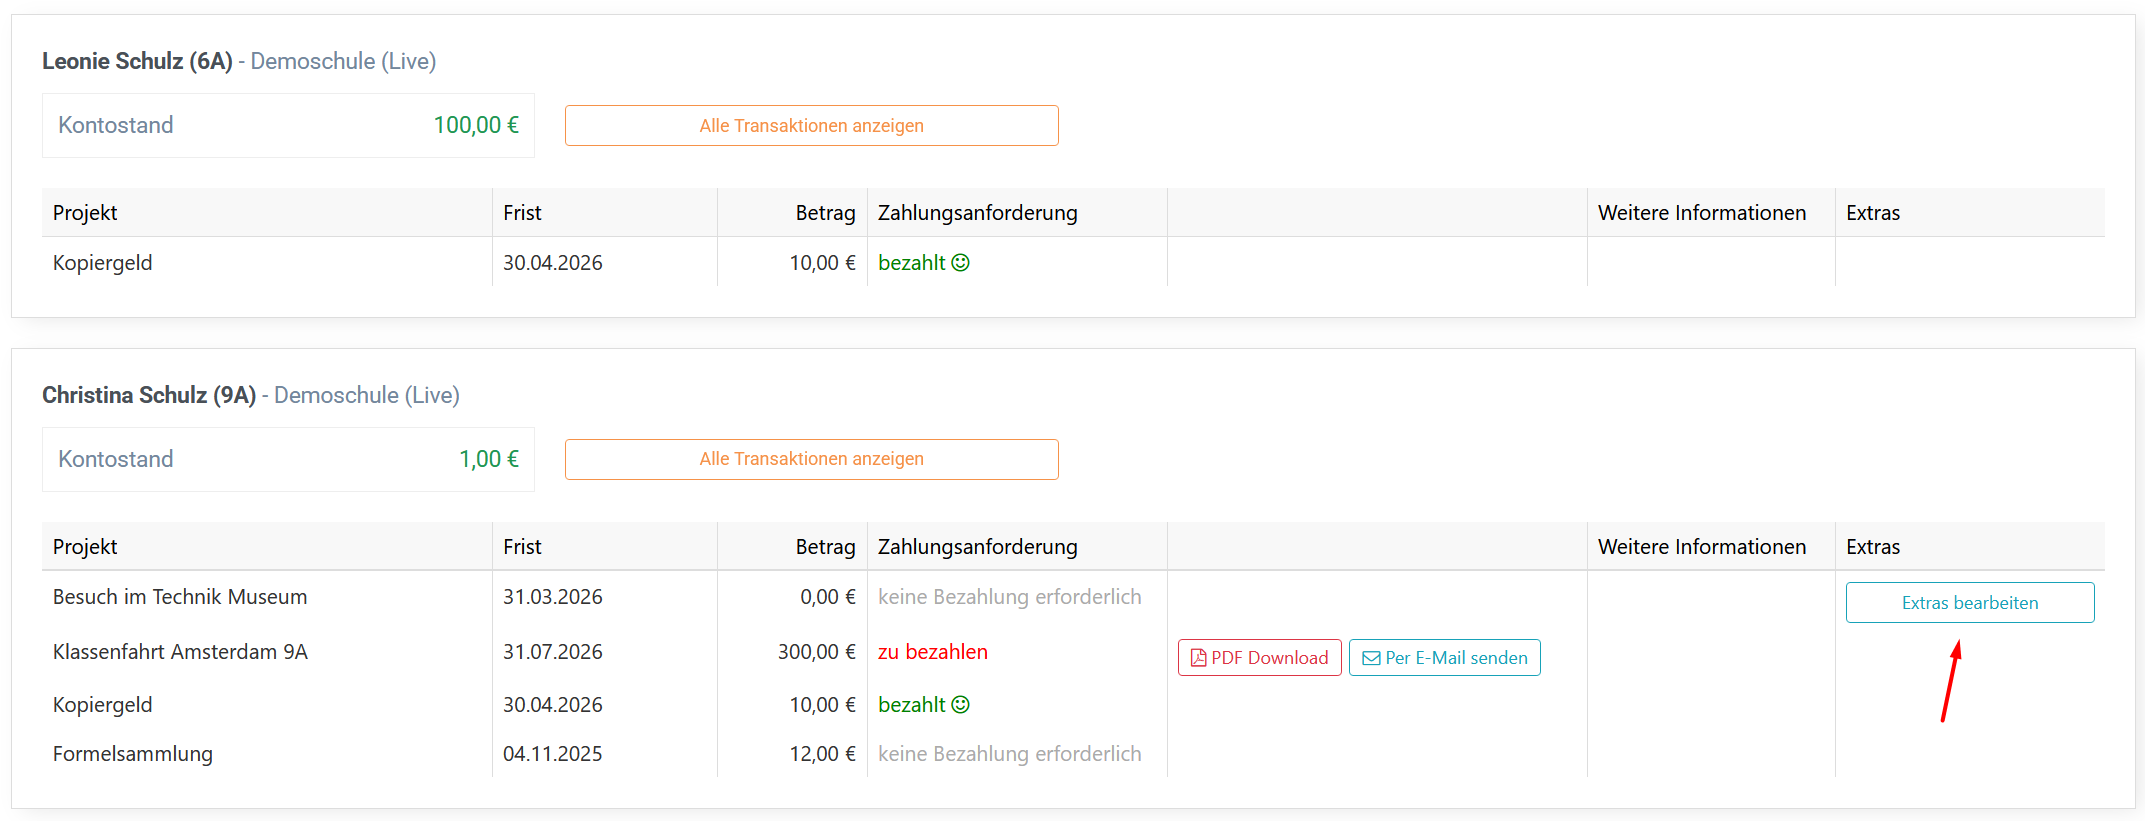Open Extras bearbeiten
Screen dimensions: 2145x821
point(1969,603)
